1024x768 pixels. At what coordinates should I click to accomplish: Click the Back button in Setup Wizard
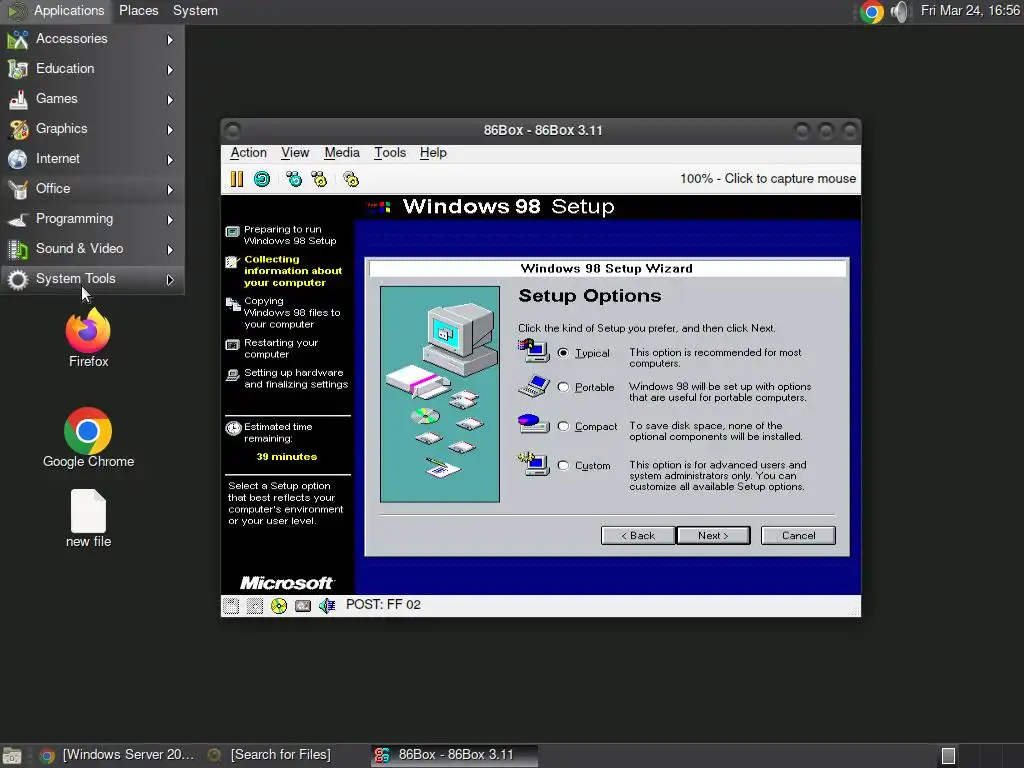pyautogui.click(x=638, y=536)
